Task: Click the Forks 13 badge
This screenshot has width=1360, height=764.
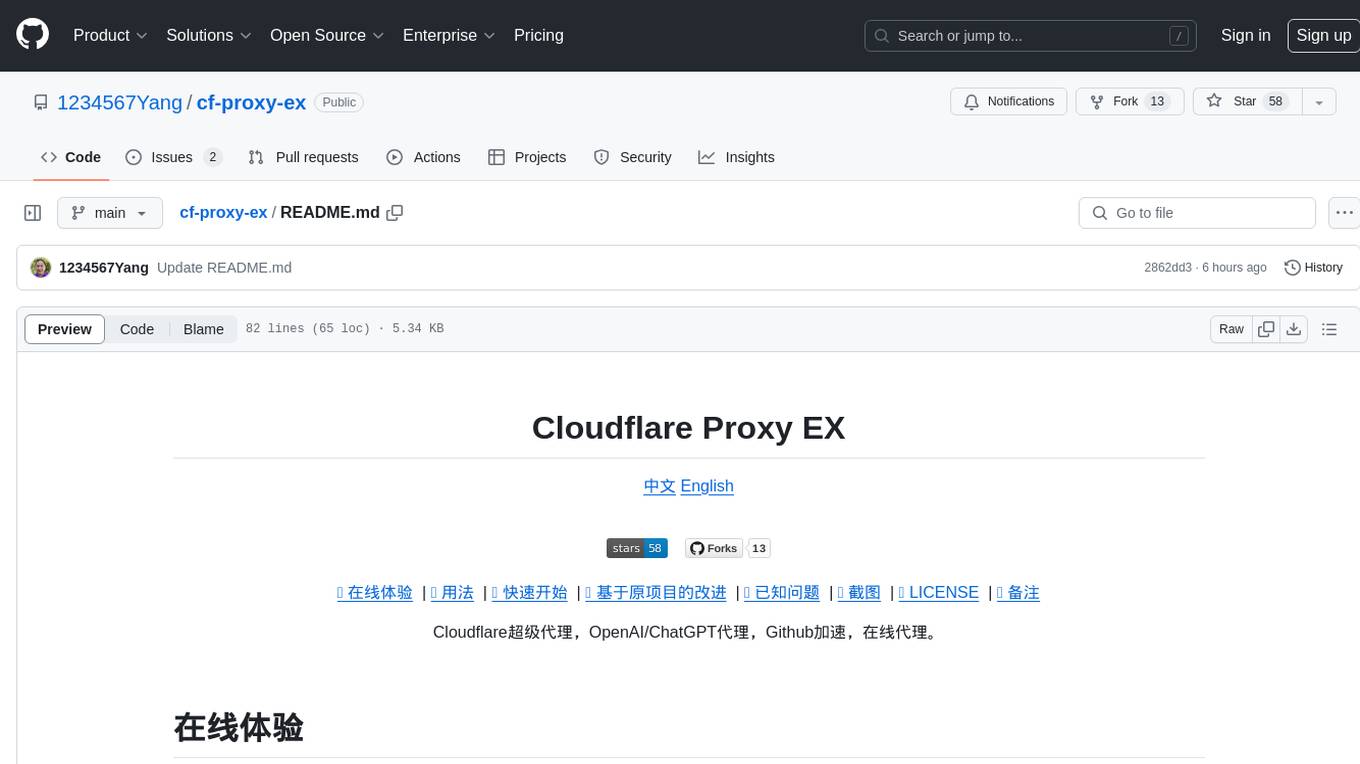Action: [727, 548]
